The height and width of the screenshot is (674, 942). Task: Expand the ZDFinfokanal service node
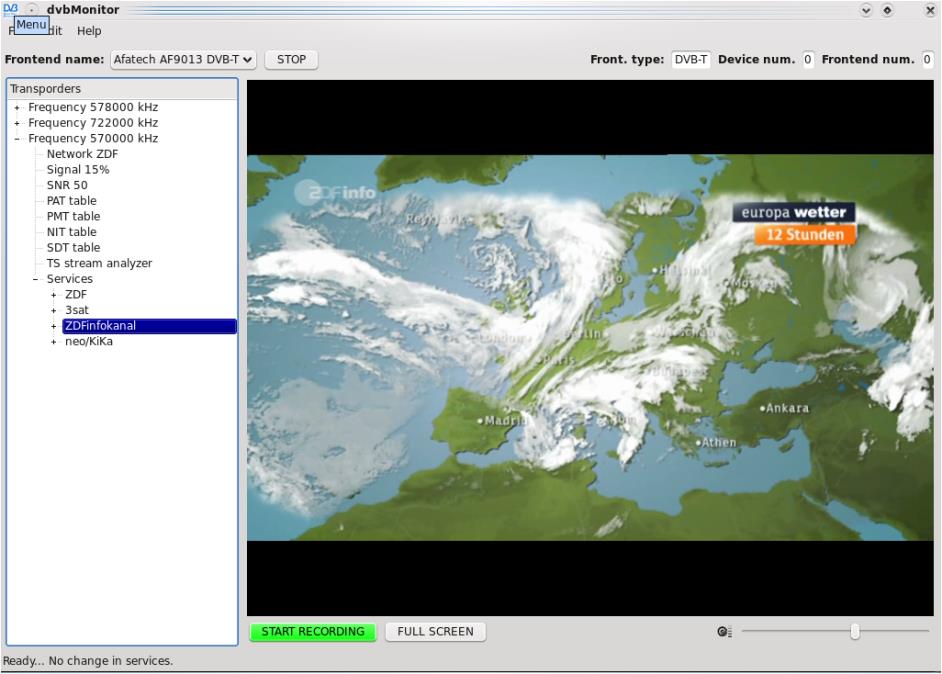pos(53,326)
